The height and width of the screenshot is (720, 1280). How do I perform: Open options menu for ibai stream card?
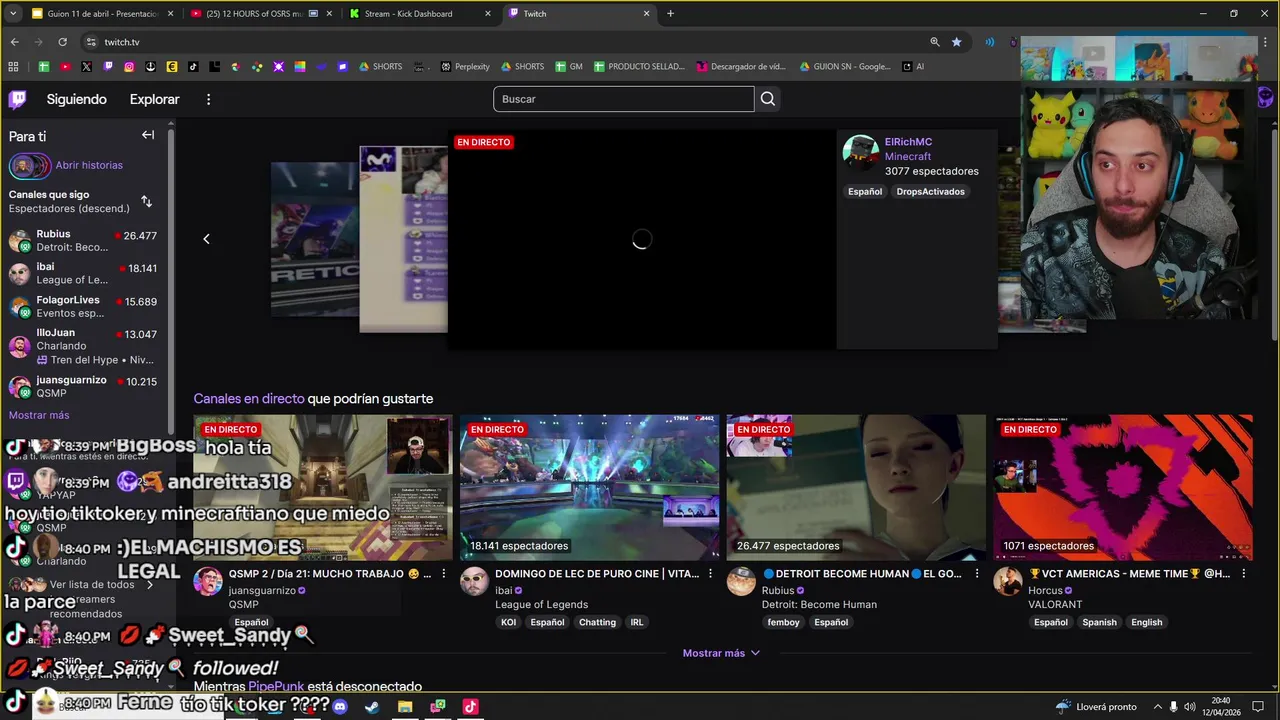click(711, 574)
